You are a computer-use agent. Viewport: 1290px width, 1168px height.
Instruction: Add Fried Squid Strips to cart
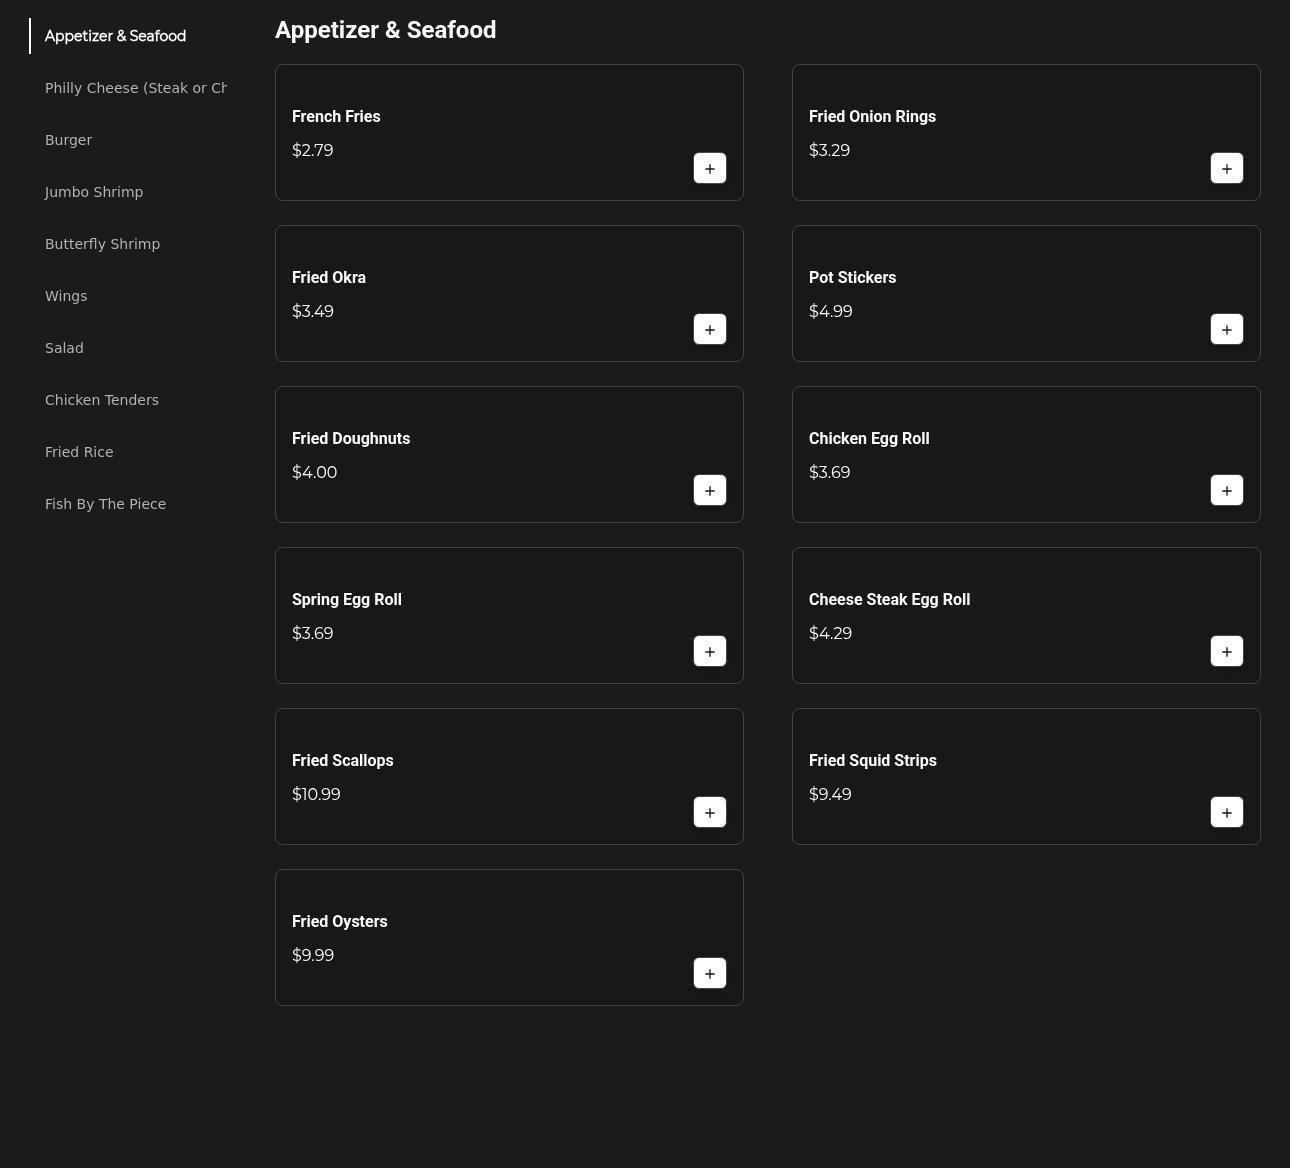click(1226, 812)
